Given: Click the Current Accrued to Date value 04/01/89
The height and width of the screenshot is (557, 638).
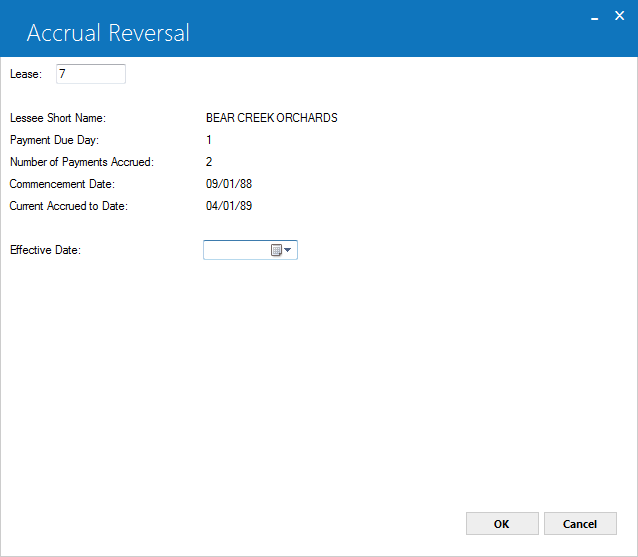Looking at the screenshot, I should [229, 206].
